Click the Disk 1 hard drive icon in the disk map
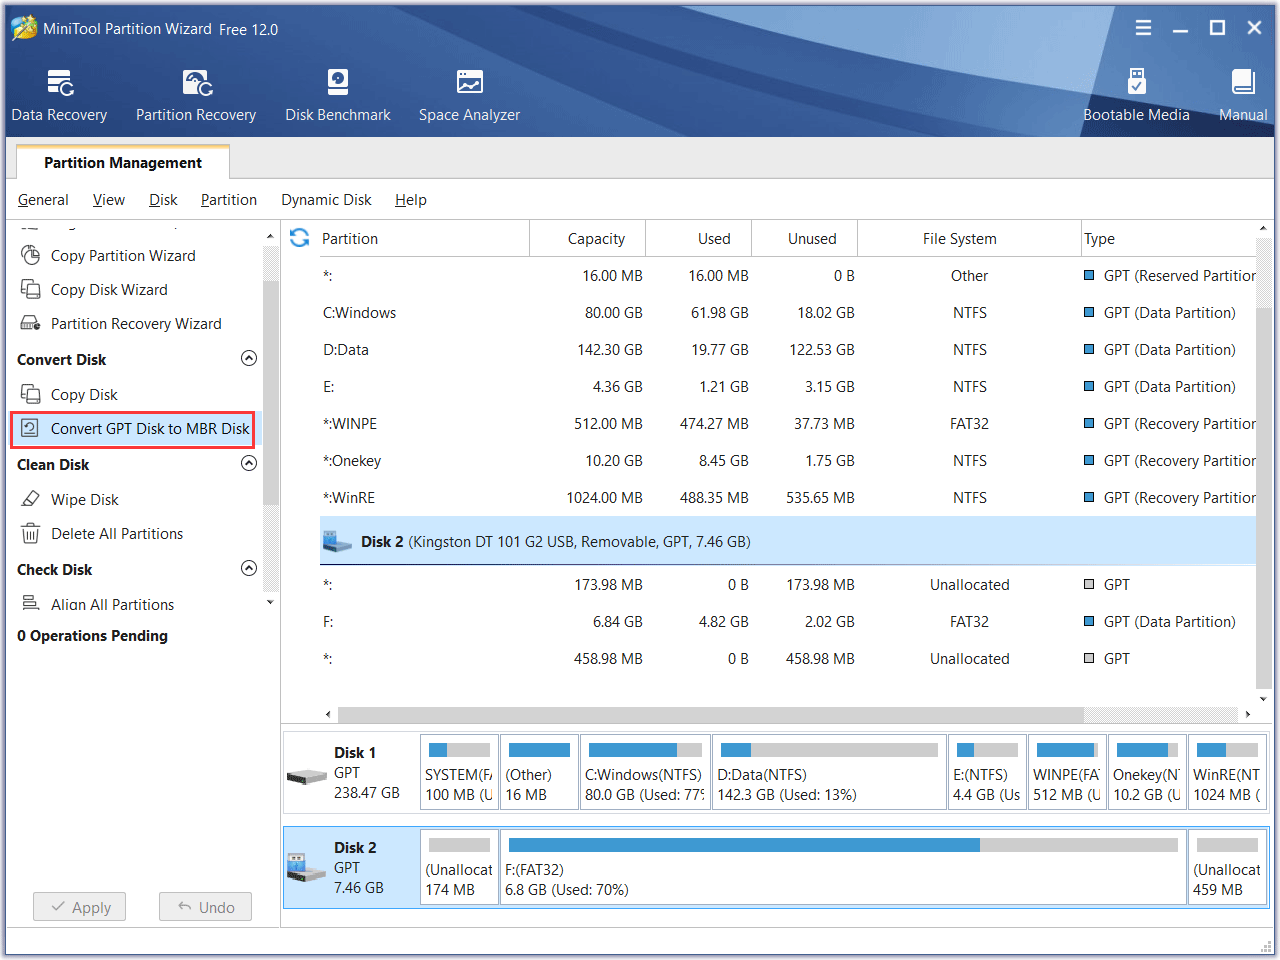The image size is (1280, 960). [307, 775]
